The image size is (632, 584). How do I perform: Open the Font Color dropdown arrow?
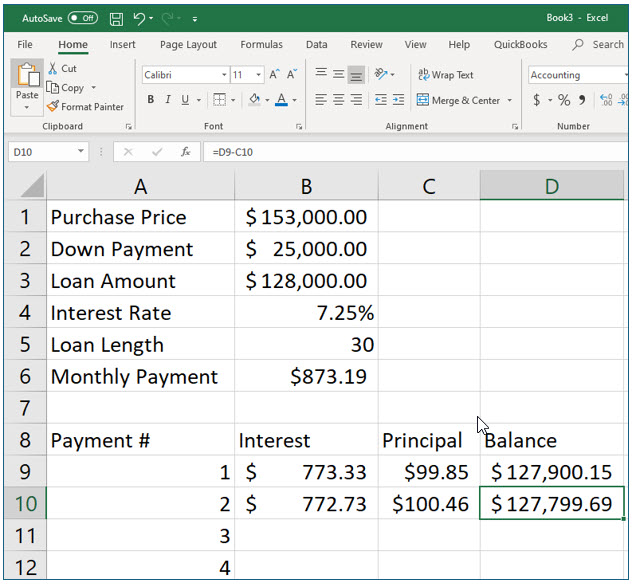tap(295, 100)
